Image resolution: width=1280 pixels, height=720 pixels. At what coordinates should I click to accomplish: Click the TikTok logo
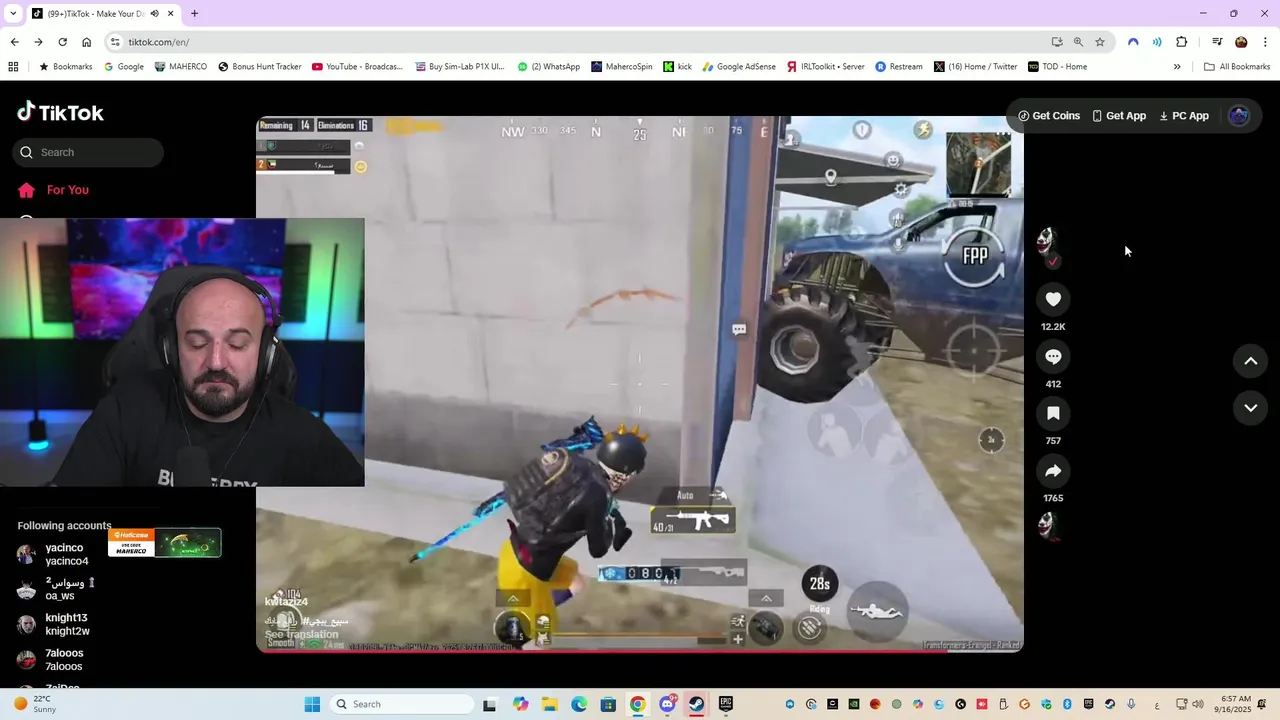[x=61, y=112]
